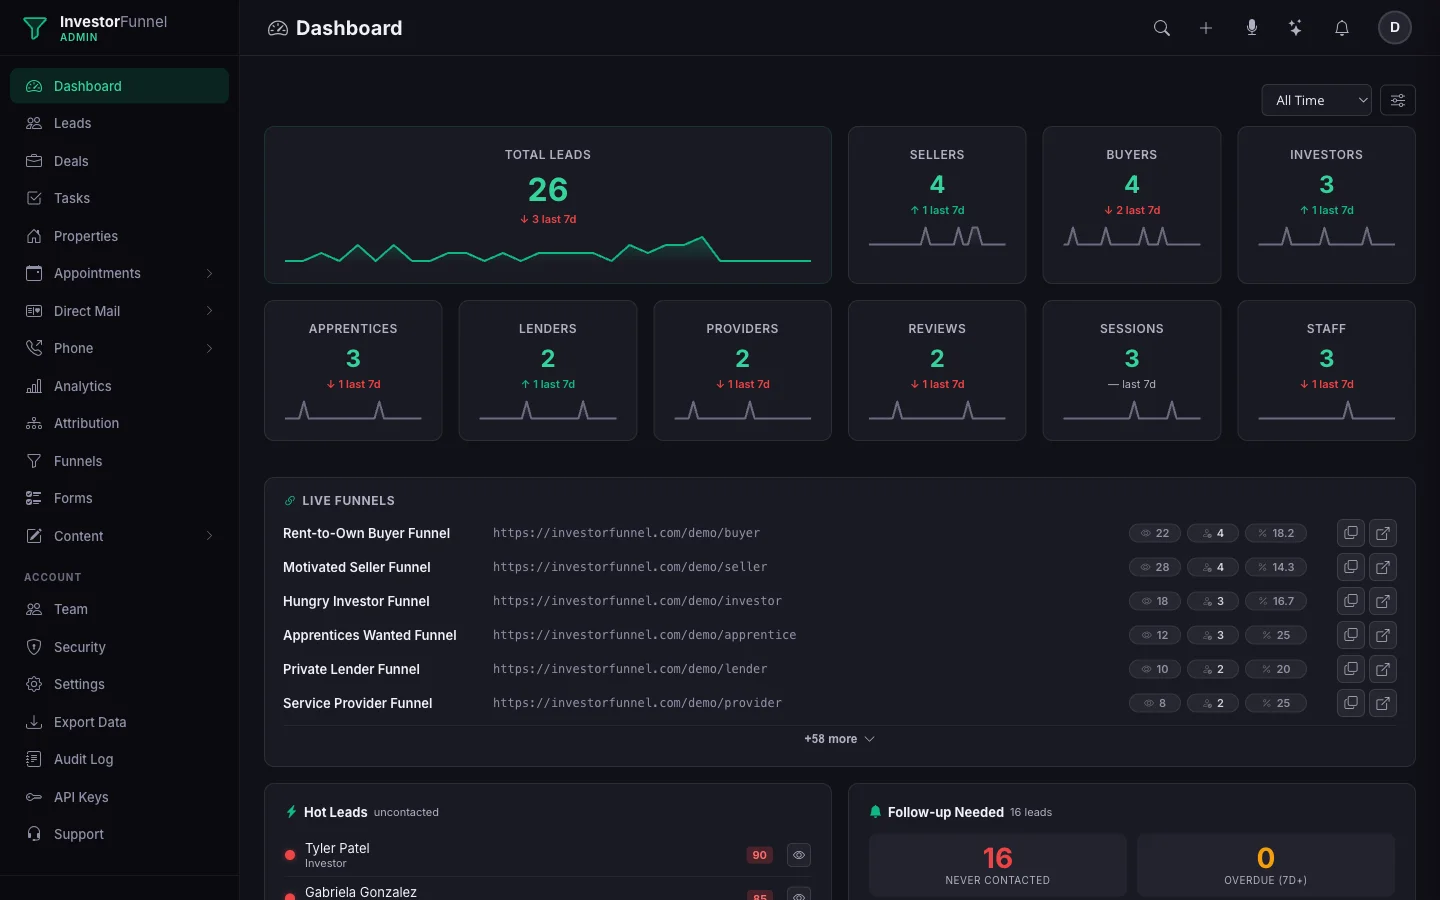View Tyler Patel lead with the eye icon

tap(798, 855)
